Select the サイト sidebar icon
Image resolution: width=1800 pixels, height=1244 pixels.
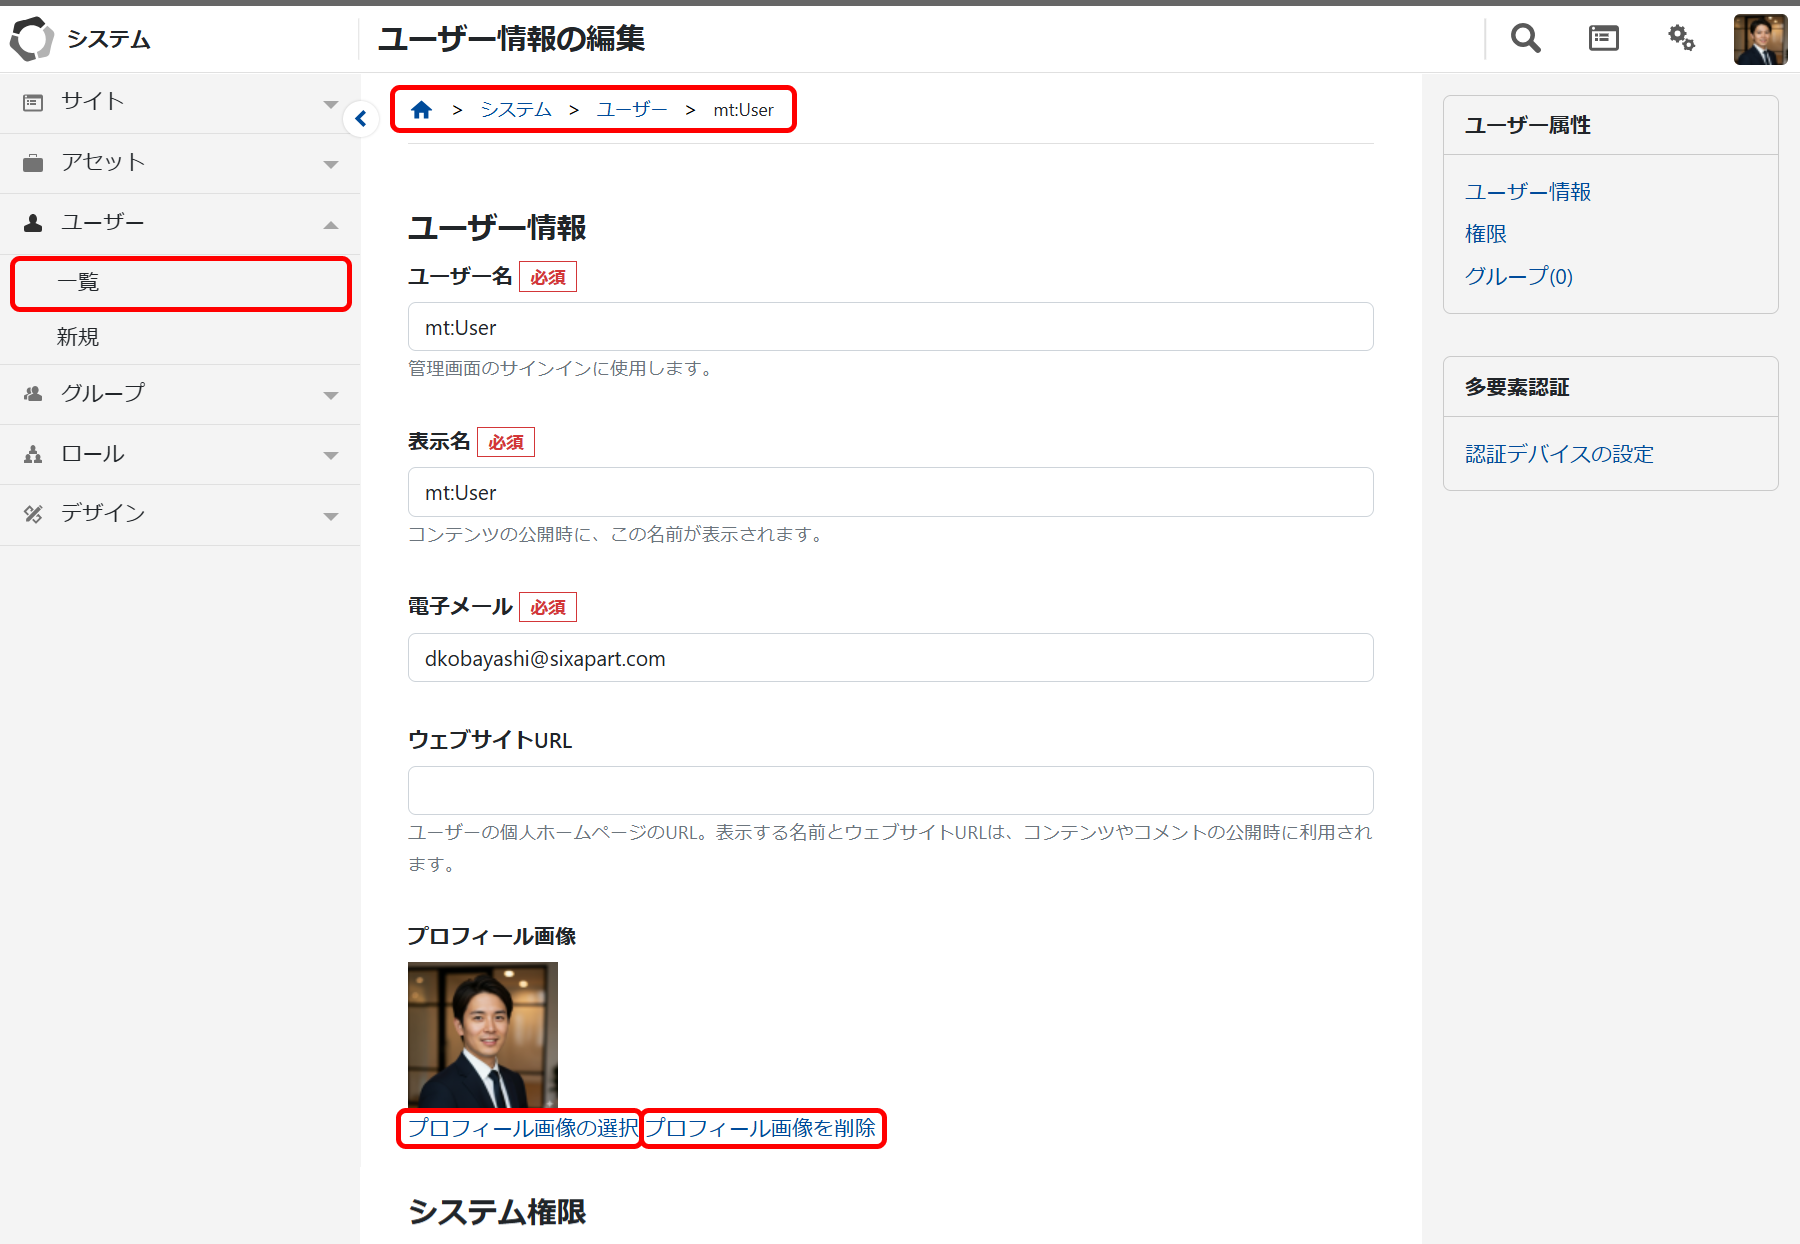point(33,101)
